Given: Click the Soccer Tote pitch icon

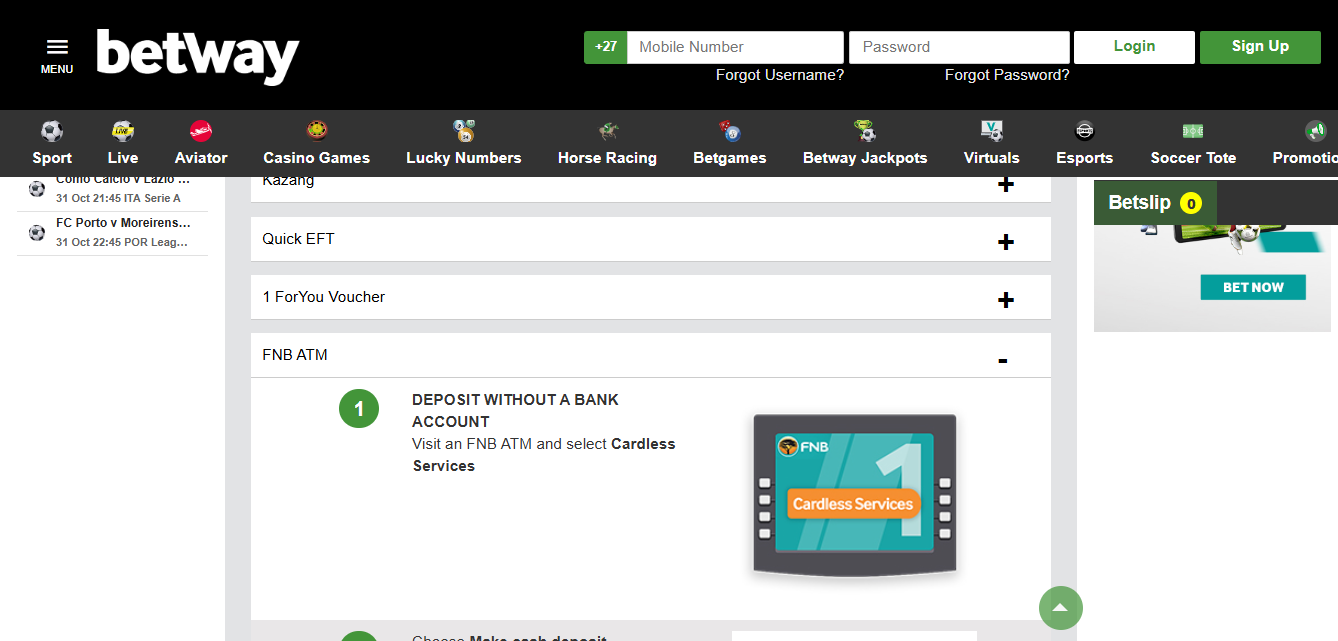Looking at the screenshot, I should click(1192, 130).
